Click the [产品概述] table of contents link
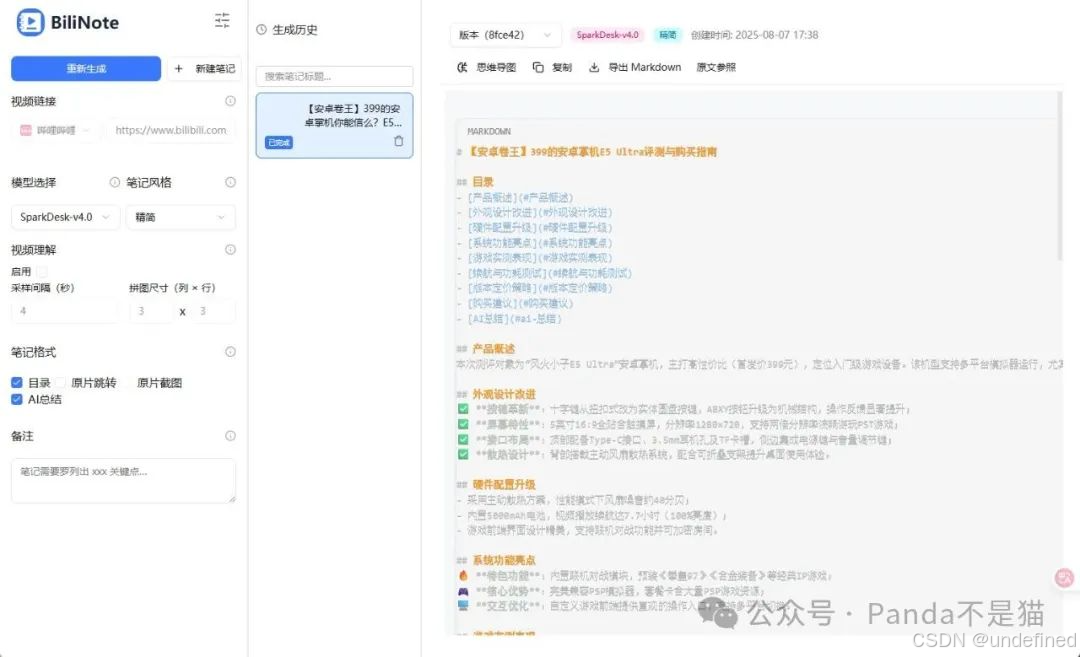Image resolution: width=1080 pixels, height=657 pixels. click(x=521, y=198)
